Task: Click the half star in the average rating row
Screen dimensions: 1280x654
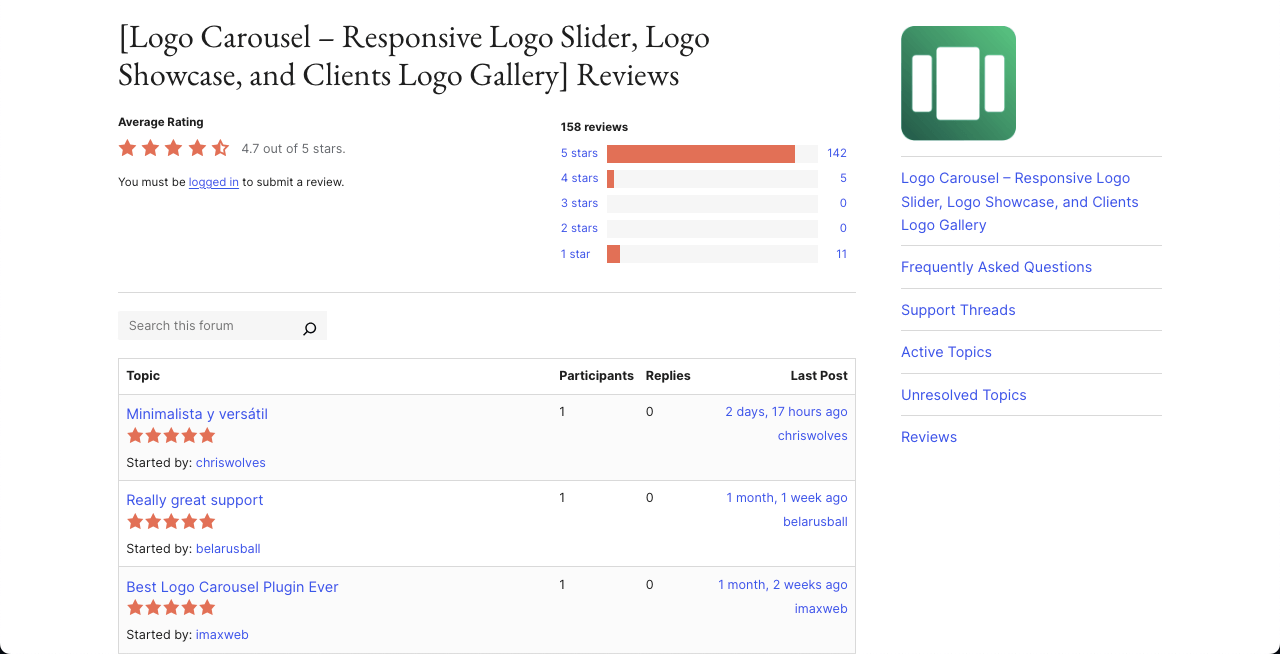Action: pyautogui.click(x=220, y=147)
